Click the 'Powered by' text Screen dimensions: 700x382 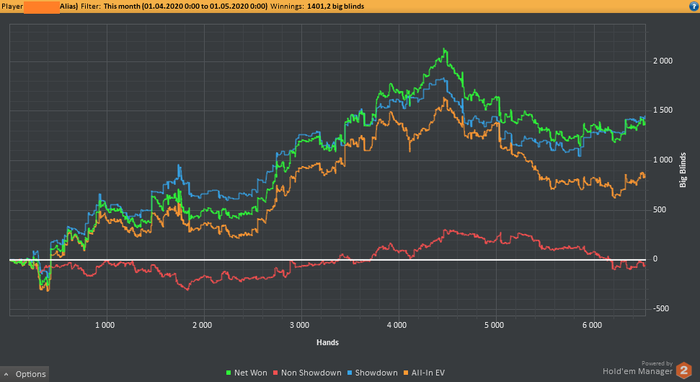(x=657, y=363)
